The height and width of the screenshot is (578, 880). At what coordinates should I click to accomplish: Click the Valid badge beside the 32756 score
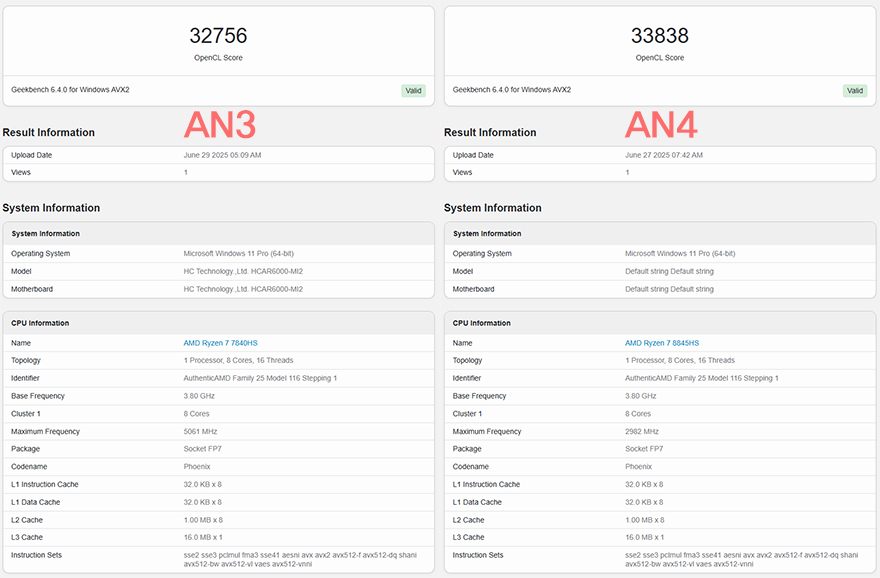click(x=413, y=91)
